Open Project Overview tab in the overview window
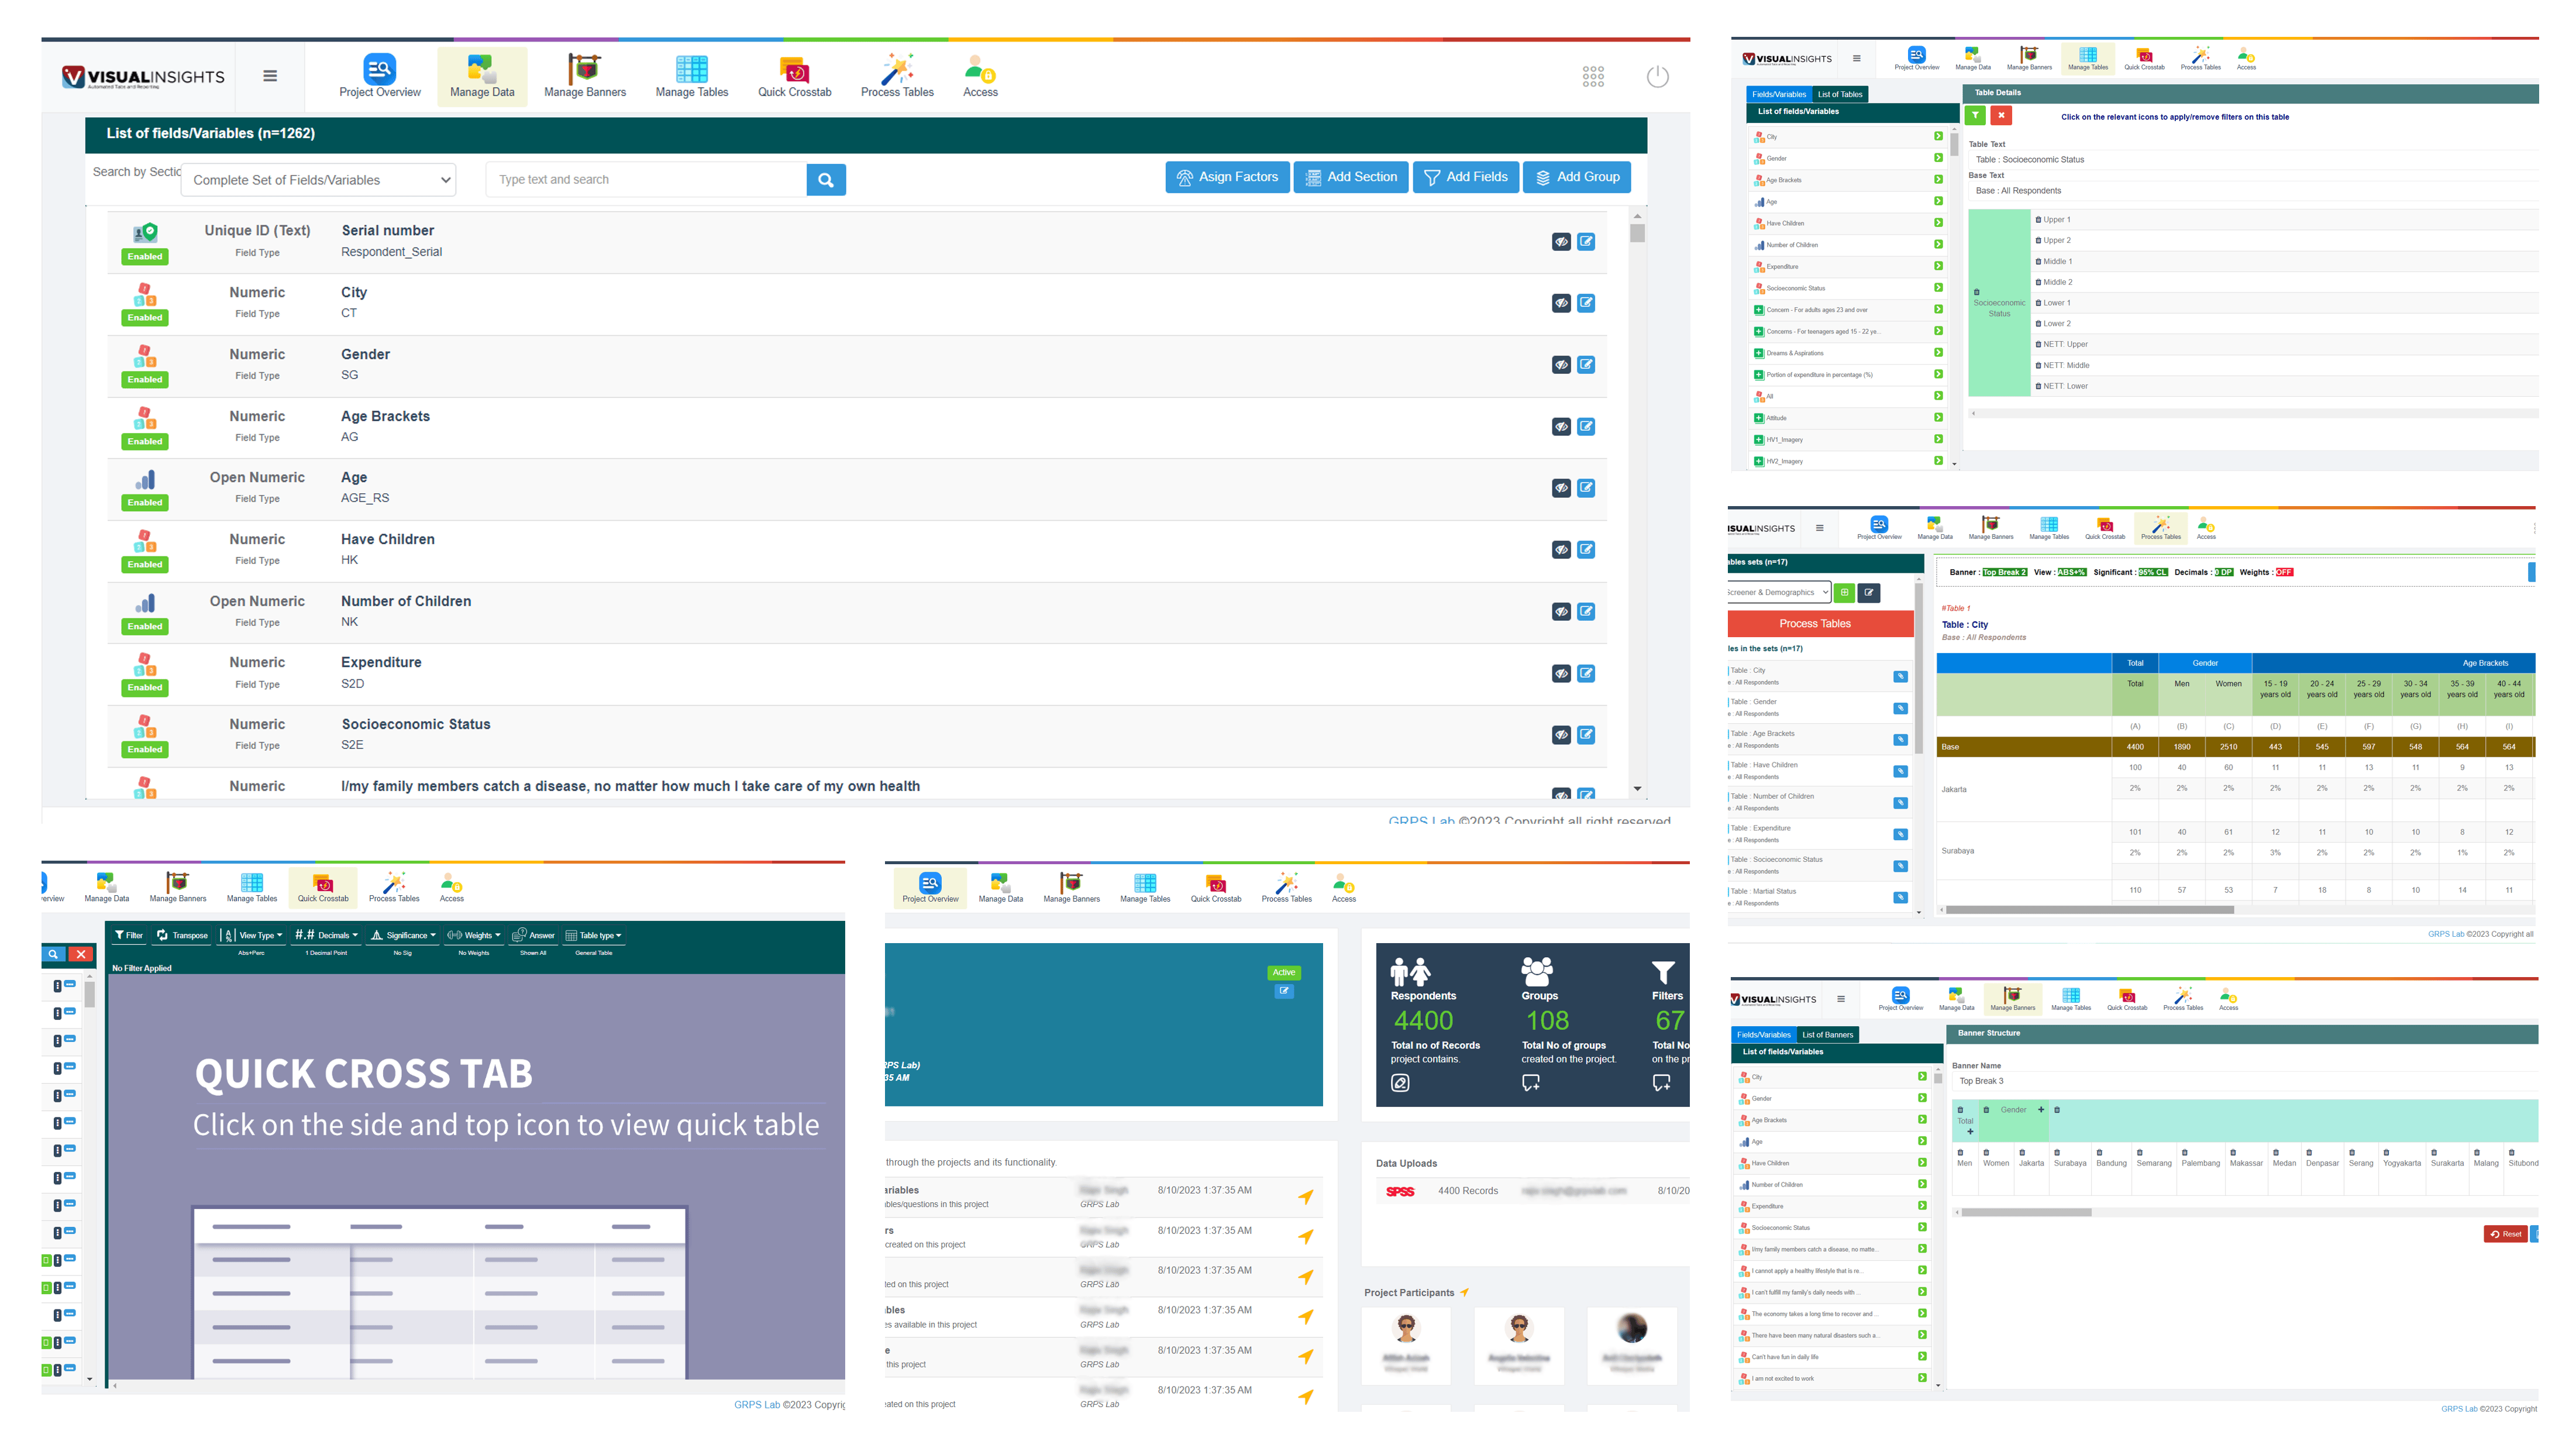Viewport: 2576px width, 1451px height. point(930,888)
